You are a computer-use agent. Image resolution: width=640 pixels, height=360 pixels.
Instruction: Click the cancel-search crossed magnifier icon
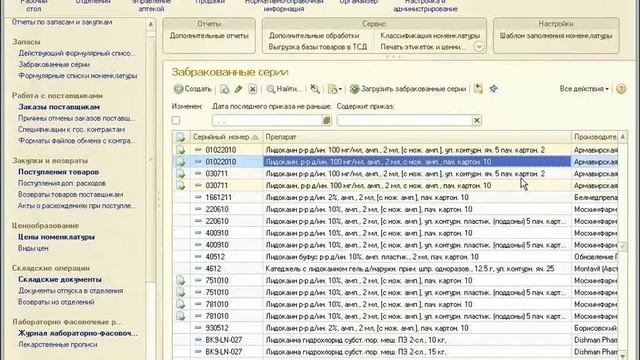click(315, 89)
